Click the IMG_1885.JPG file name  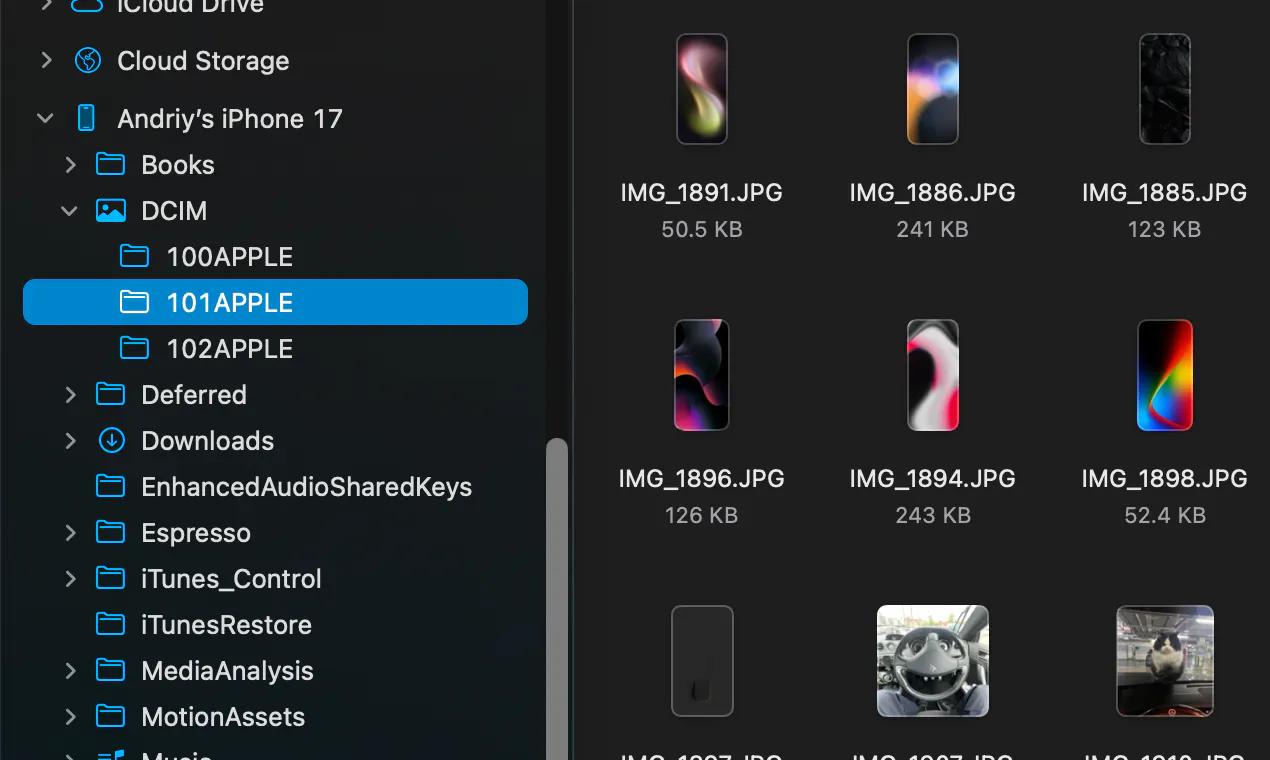tap(1165, 193)
